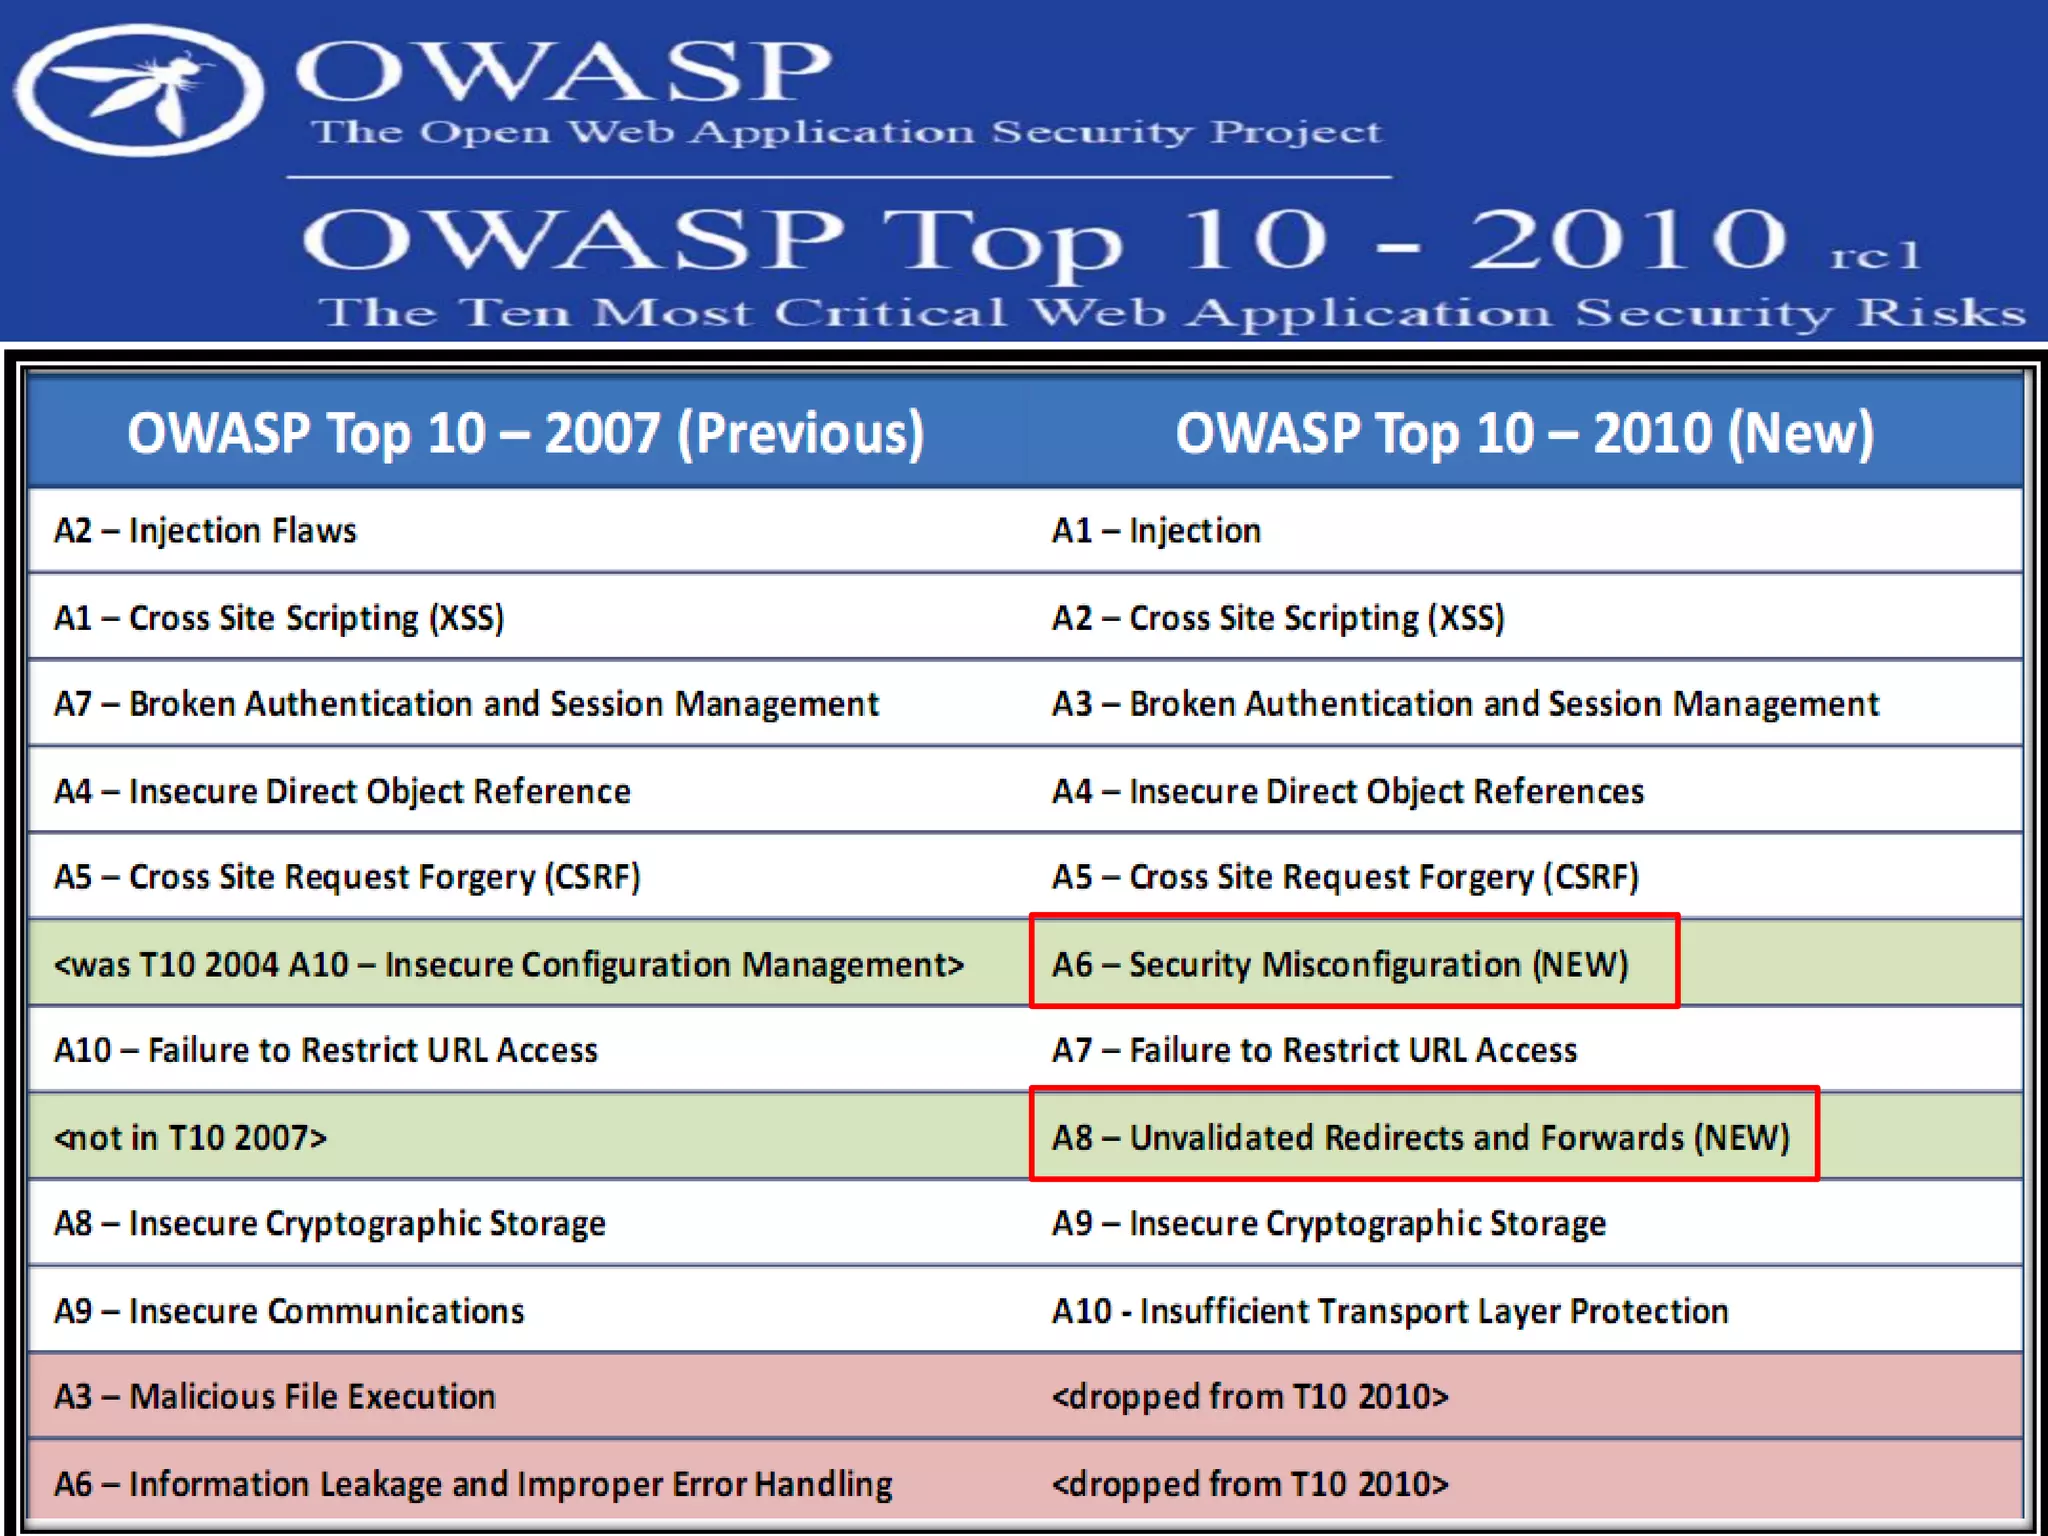Click A10 - Insufficient Transport Layer Protection

(1390, 1310)
